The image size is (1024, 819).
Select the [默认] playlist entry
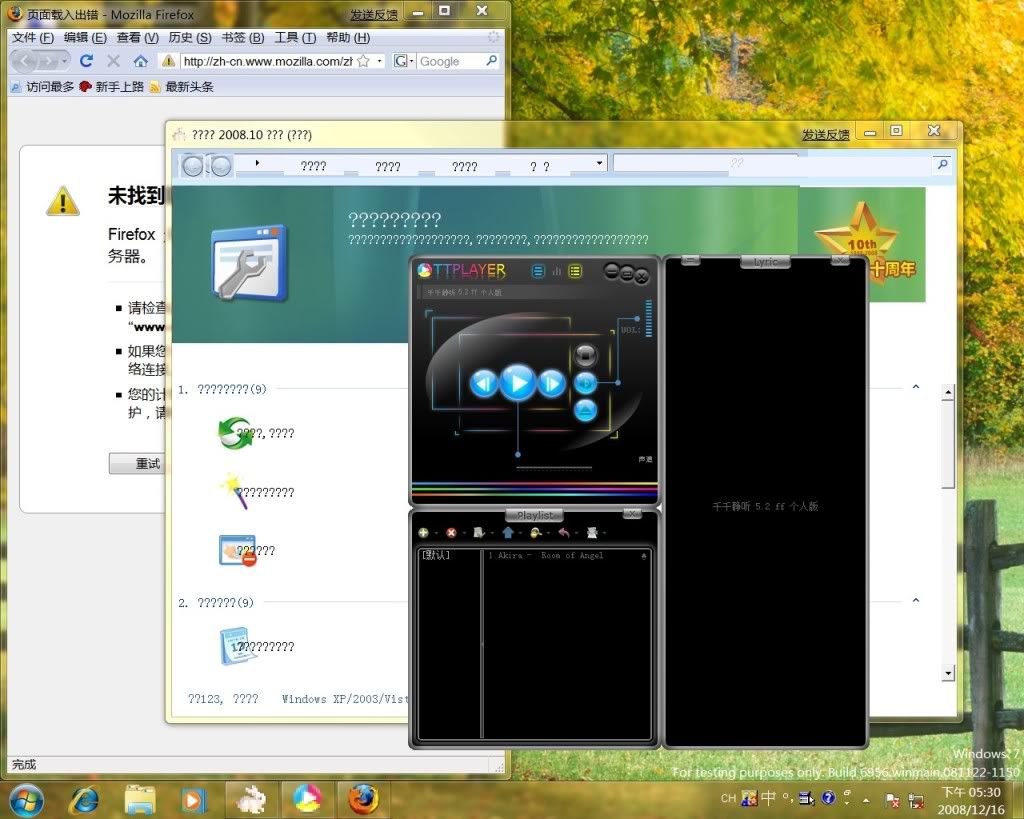pyautogui.click(x=436, y=555)
